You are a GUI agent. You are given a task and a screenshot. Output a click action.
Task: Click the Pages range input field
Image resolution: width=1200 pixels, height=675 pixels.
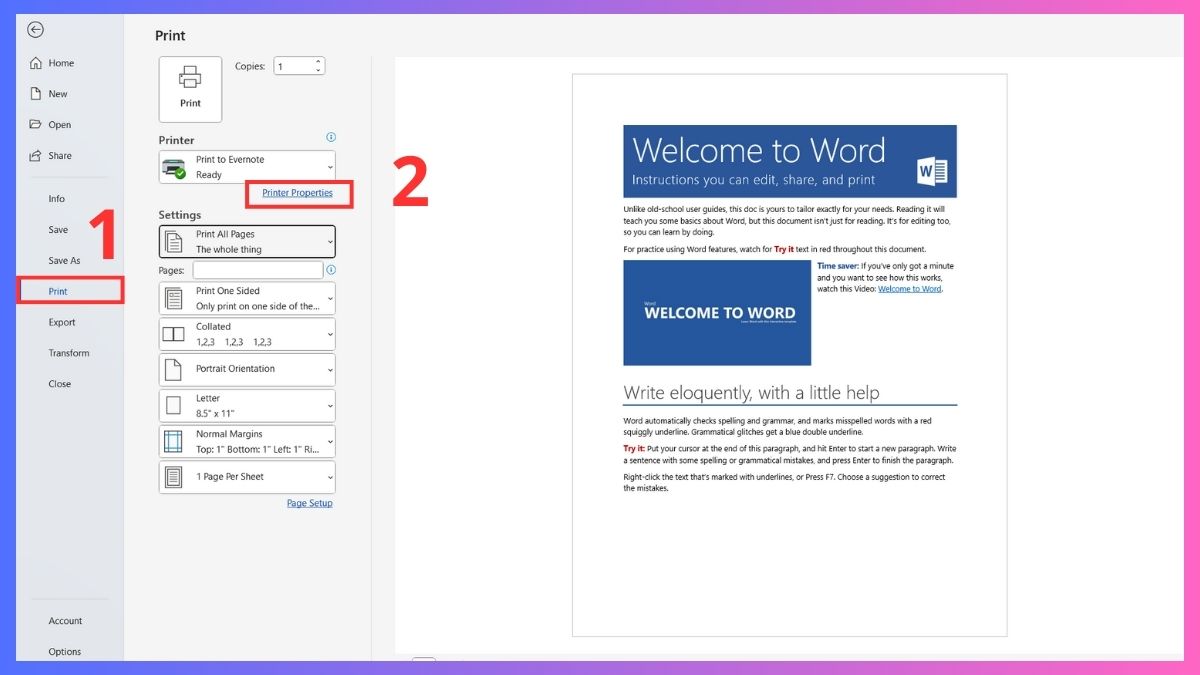tap(258, 270)
